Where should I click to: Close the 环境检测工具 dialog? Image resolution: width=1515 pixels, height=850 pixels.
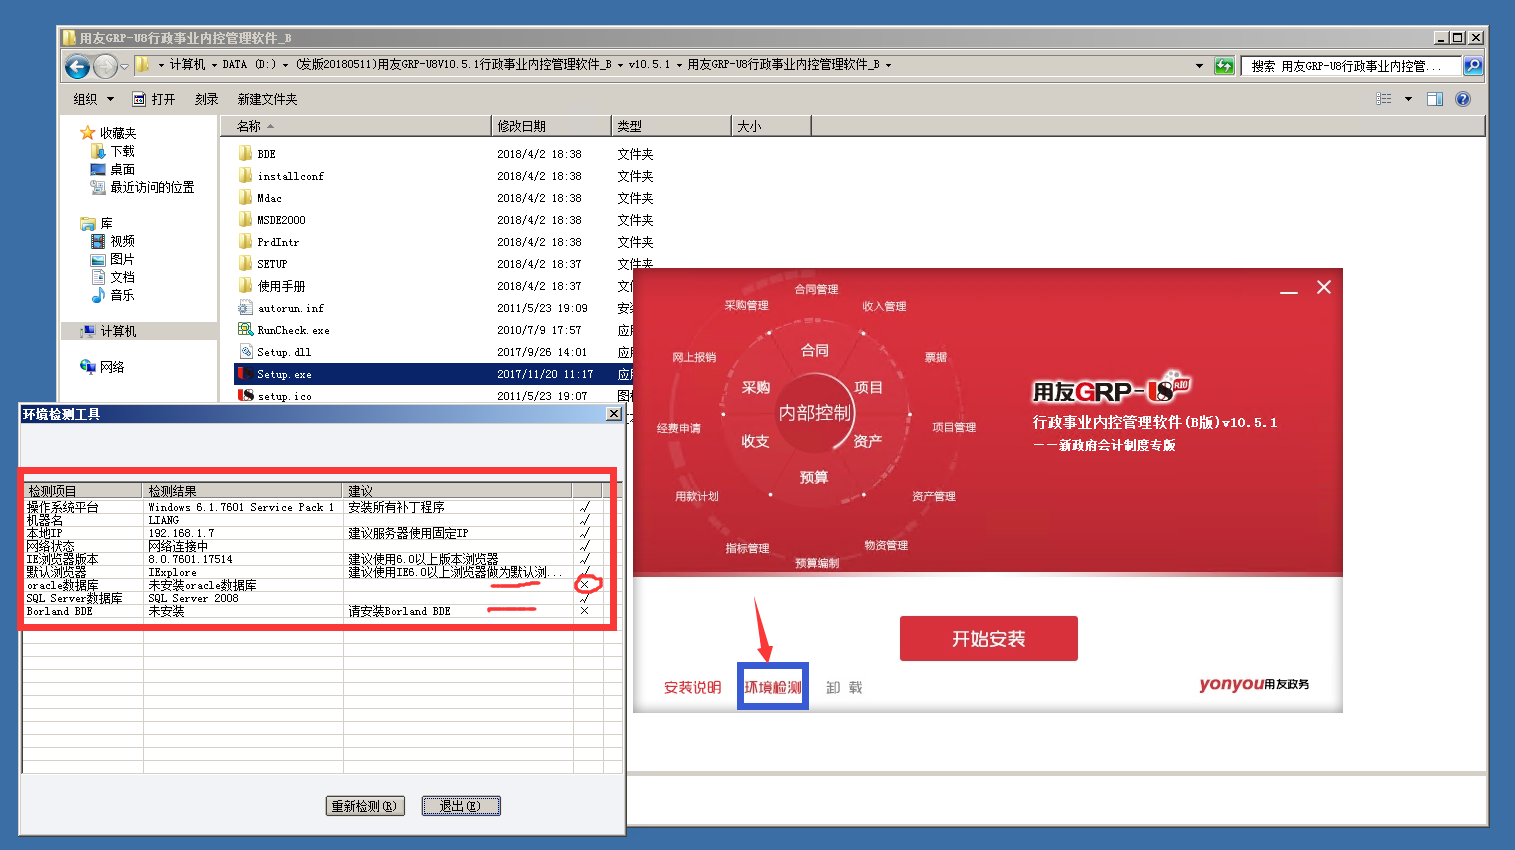click(614, 414)
